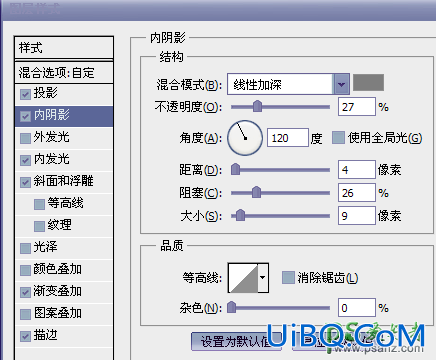Uncheck the 内阴影 checkbox
Screen dimensions: 436x360
pos(25,116)
